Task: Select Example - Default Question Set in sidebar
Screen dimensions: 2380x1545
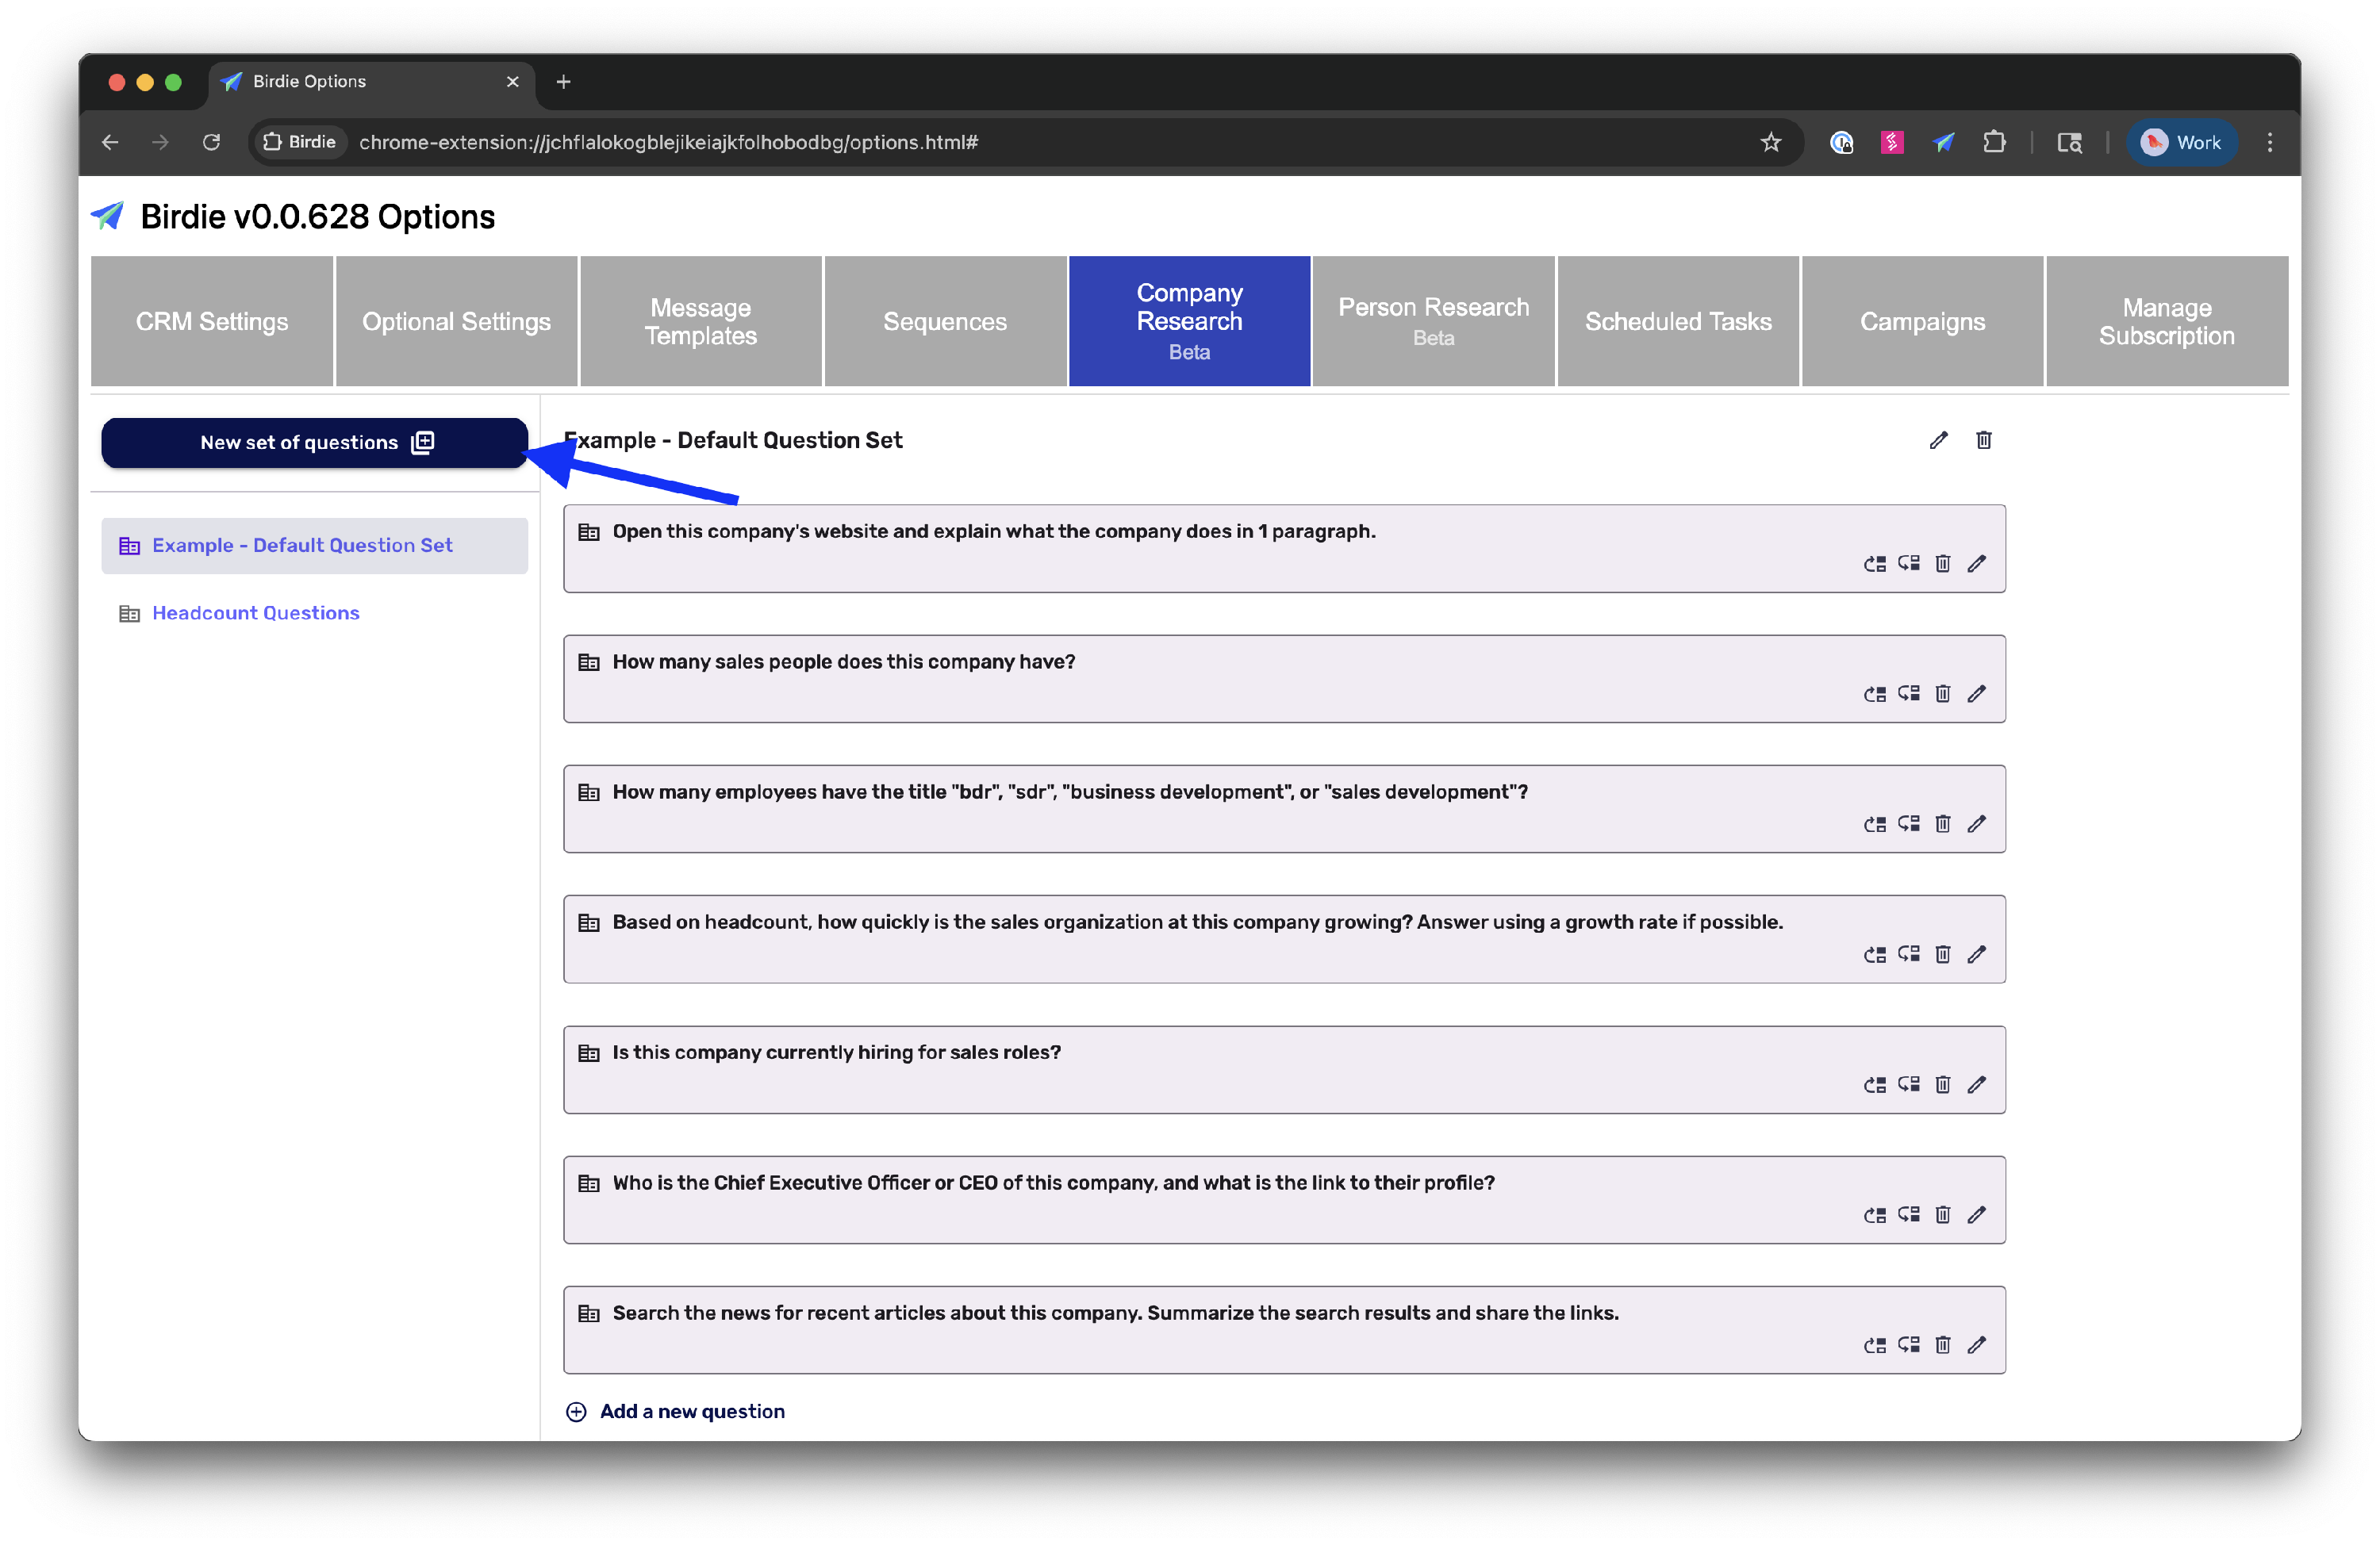Action: point(314,545)
